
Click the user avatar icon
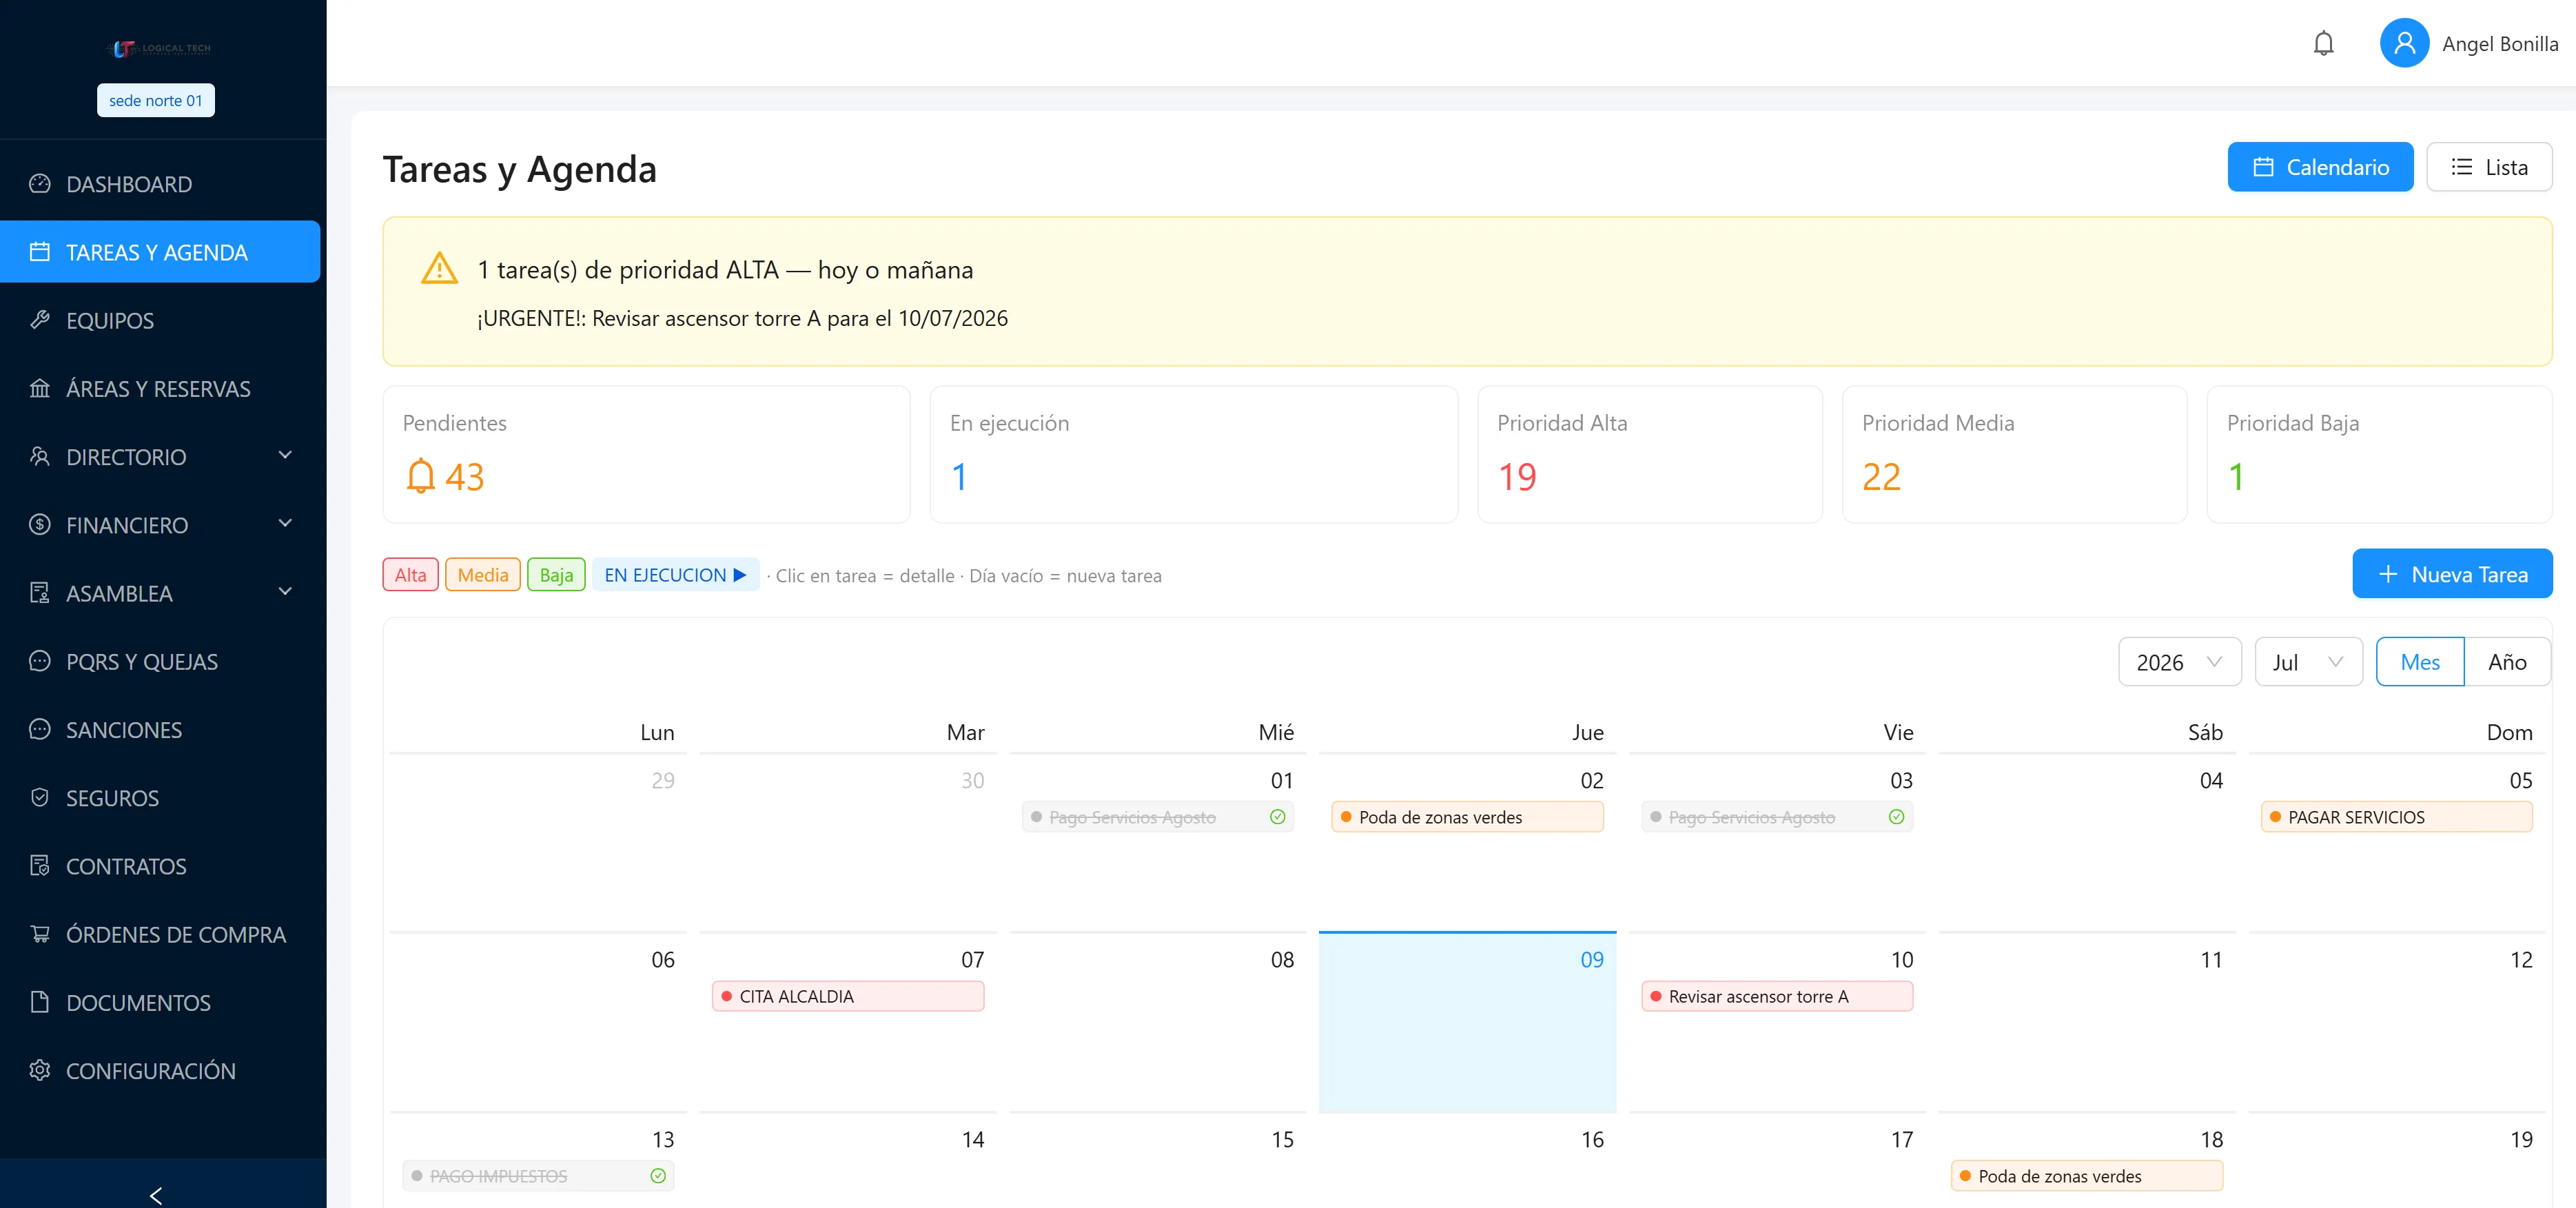click(x=2404, y=43)
